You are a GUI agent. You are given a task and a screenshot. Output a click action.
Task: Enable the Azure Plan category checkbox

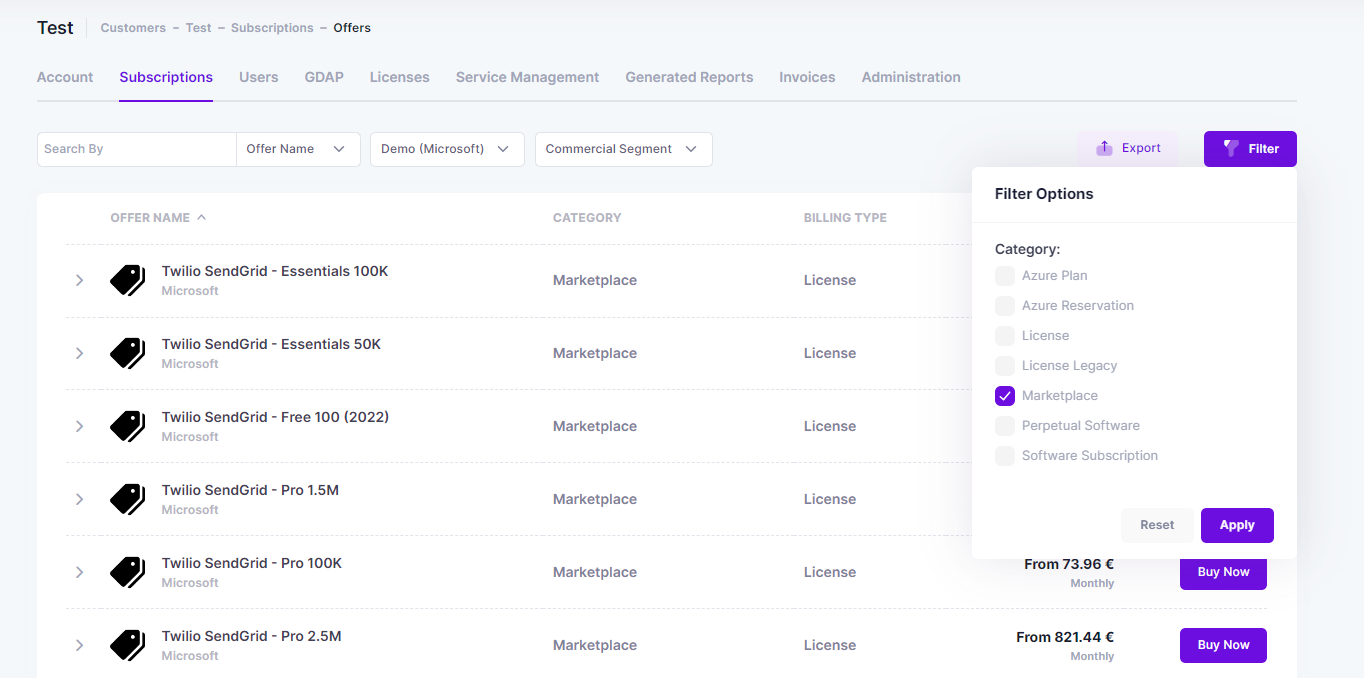click(x=1005, y=275)
